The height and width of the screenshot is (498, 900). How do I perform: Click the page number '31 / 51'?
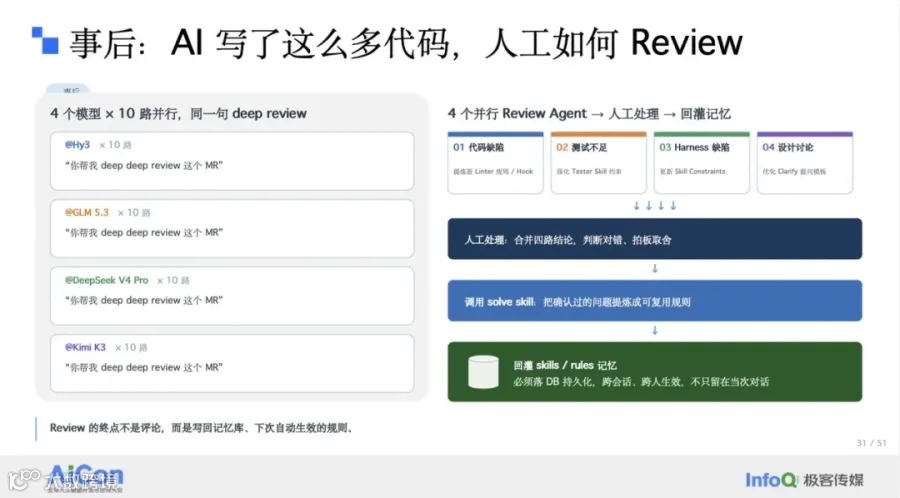click(x=871, y=443)
